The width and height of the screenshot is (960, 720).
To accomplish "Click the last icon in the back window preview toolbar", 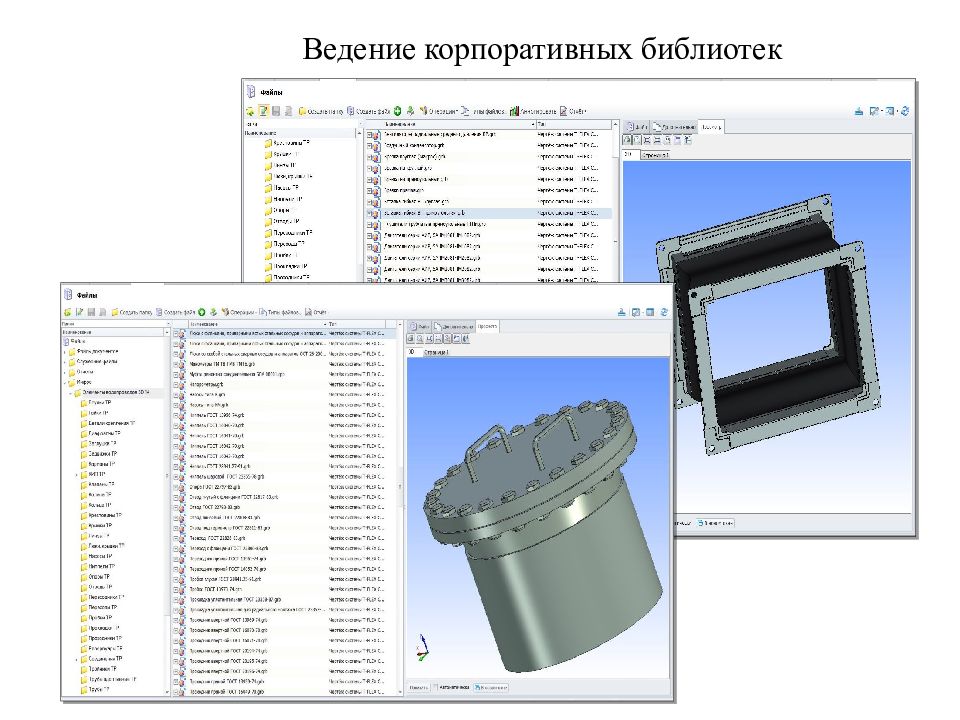I will click(688, 140).
